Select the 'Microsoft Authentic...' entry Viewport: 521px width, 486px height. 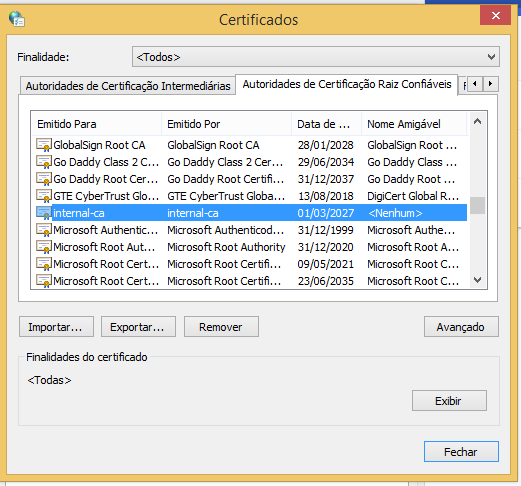[x=106, y=230]
